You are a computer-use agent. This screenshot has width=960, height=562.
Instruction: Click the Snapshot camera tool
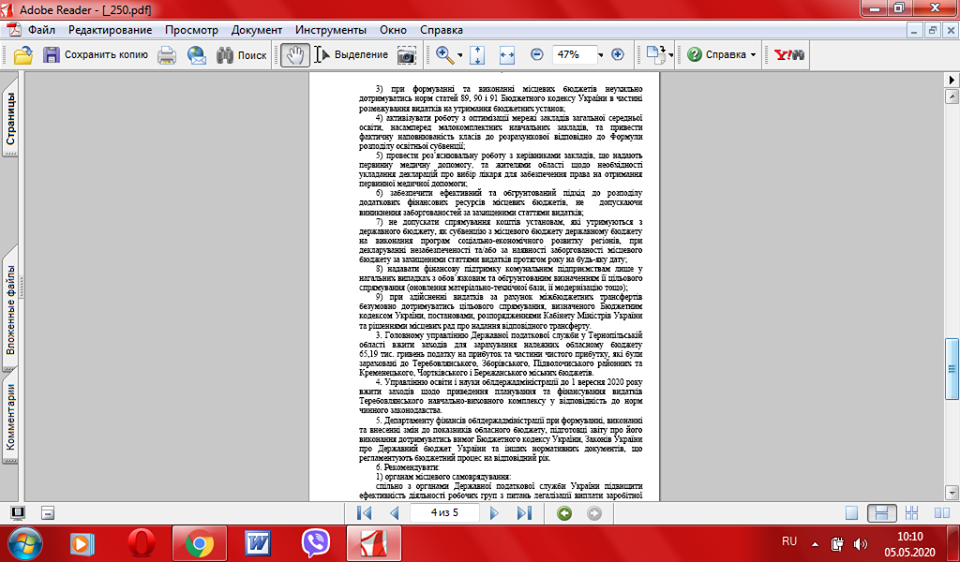click(406, 55)
